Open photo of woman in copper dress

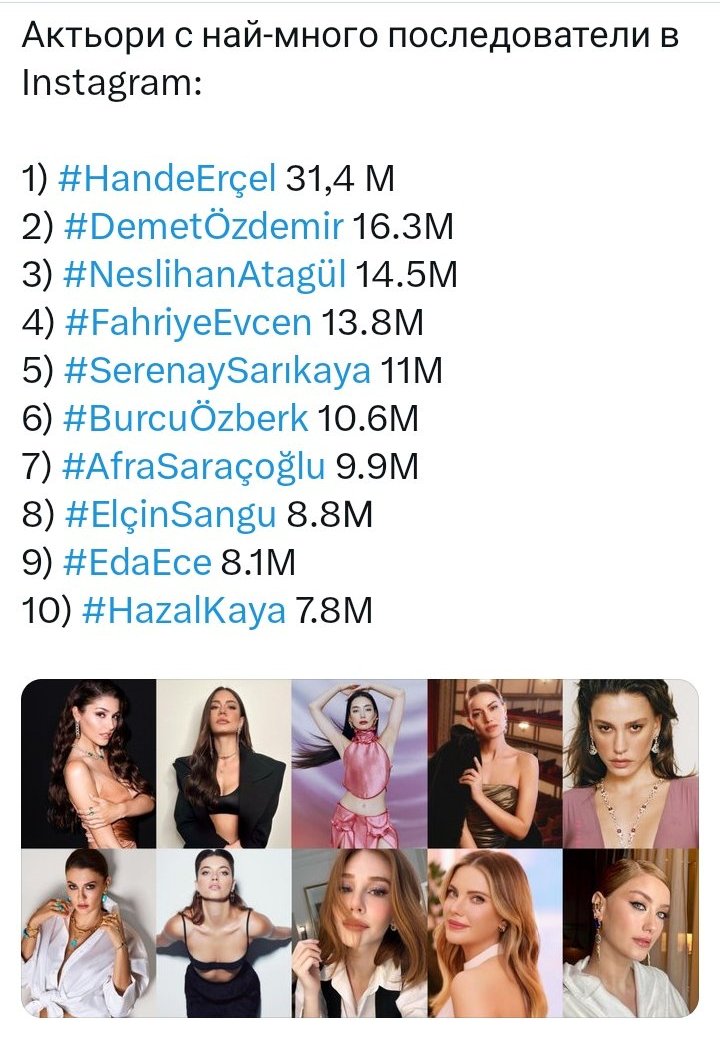88,763
